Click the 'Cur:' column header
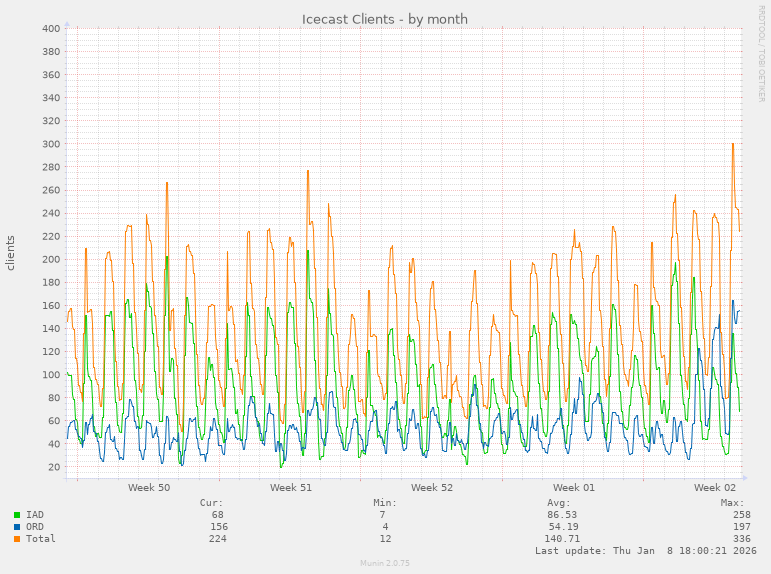The image size is (771, 574). (211, 503)
